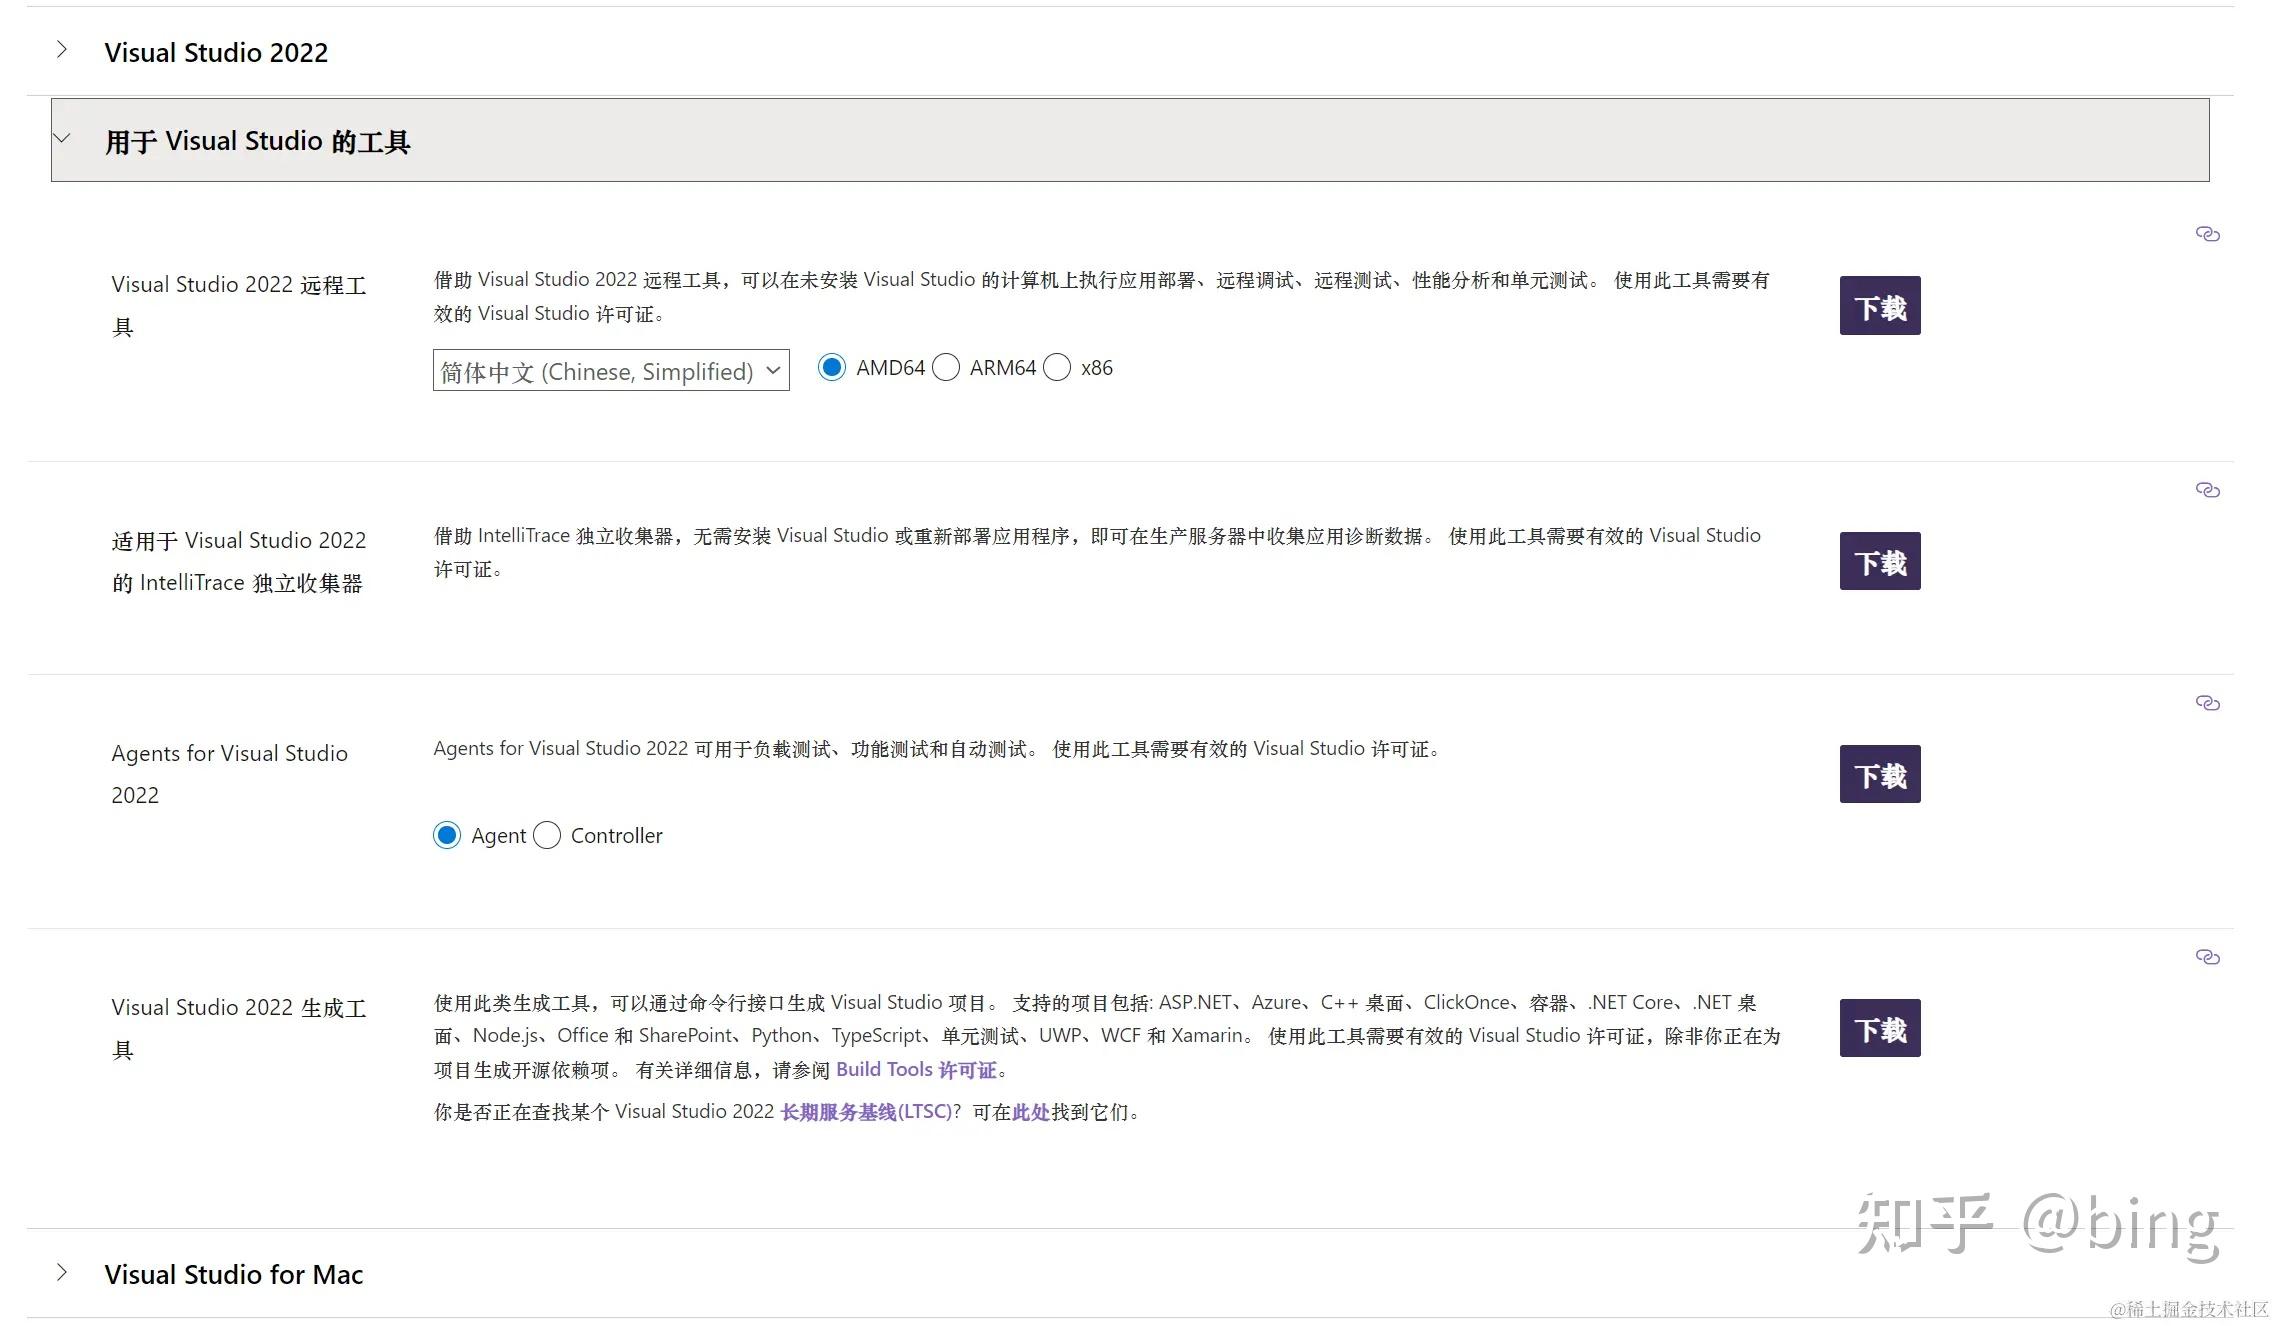Screen dimensions: 2276x1326
Task: Copy link icon for Visual Studio 2022 生成工具
Action: pos(2207,957)
